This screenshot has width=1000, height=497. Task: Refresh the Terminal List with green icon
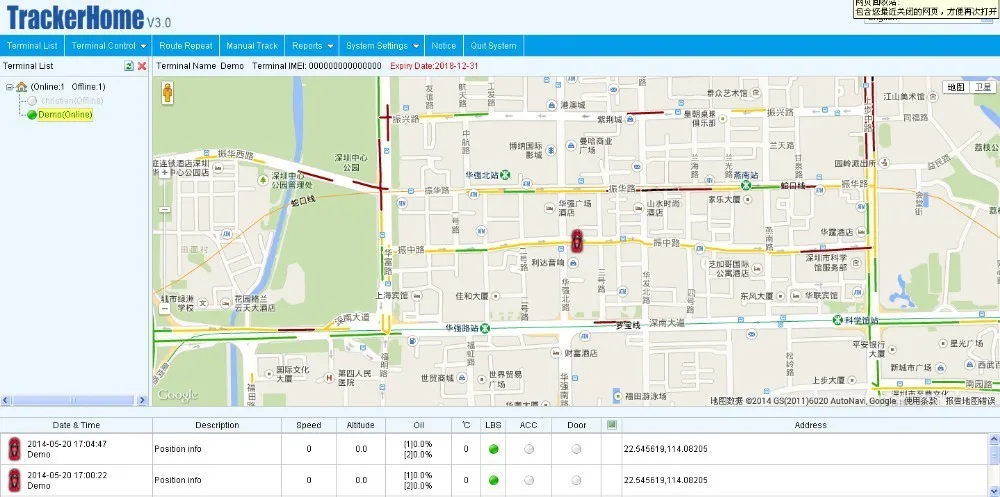click(x=129, y=66)
